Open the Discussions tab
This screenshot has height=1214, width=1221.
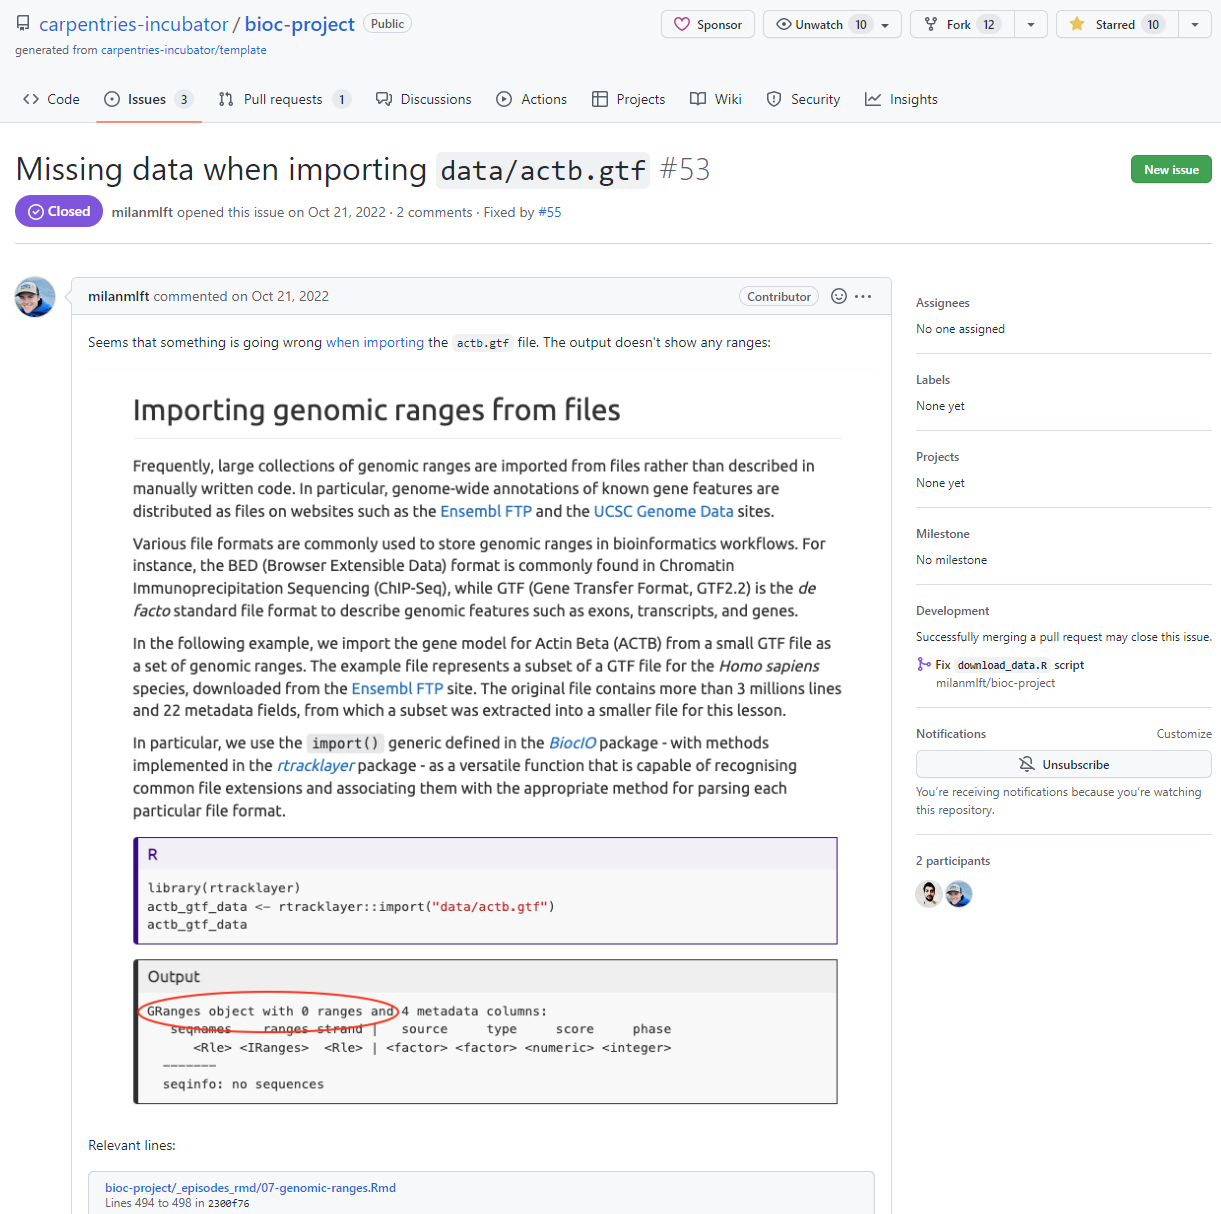(x=424, y=99)
